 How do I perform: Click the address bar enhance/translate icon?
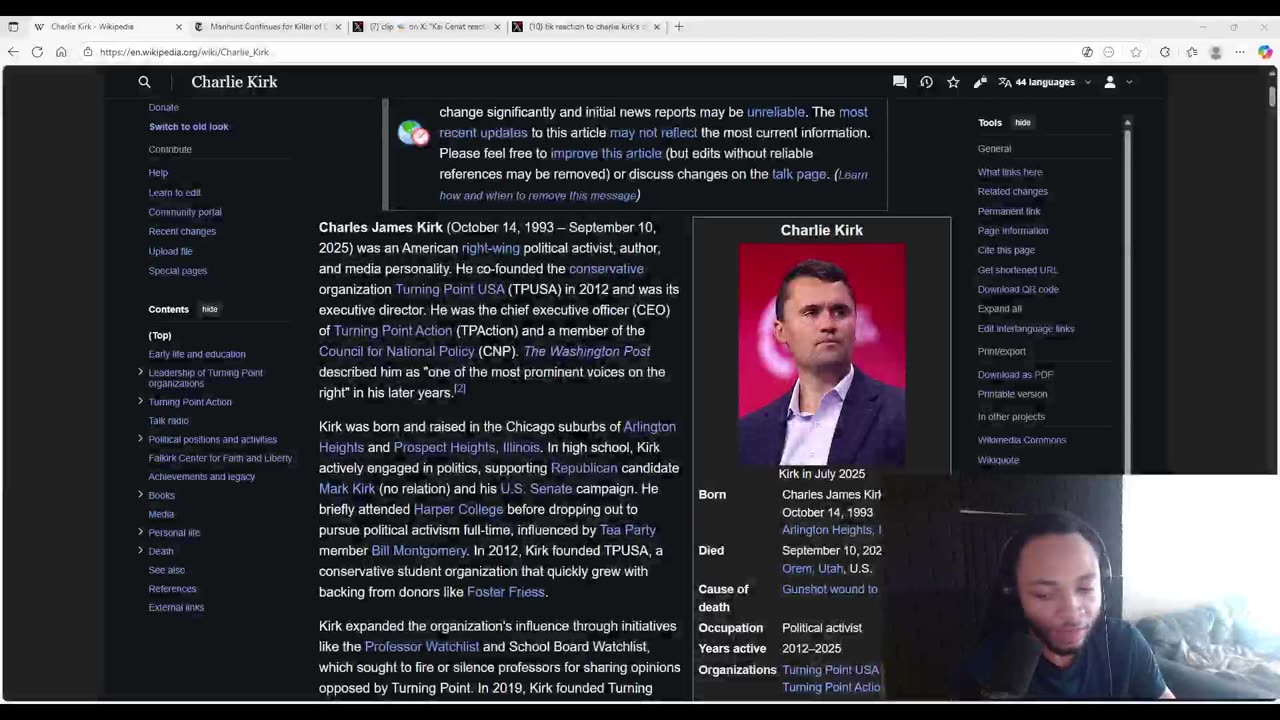(1087, 52)
